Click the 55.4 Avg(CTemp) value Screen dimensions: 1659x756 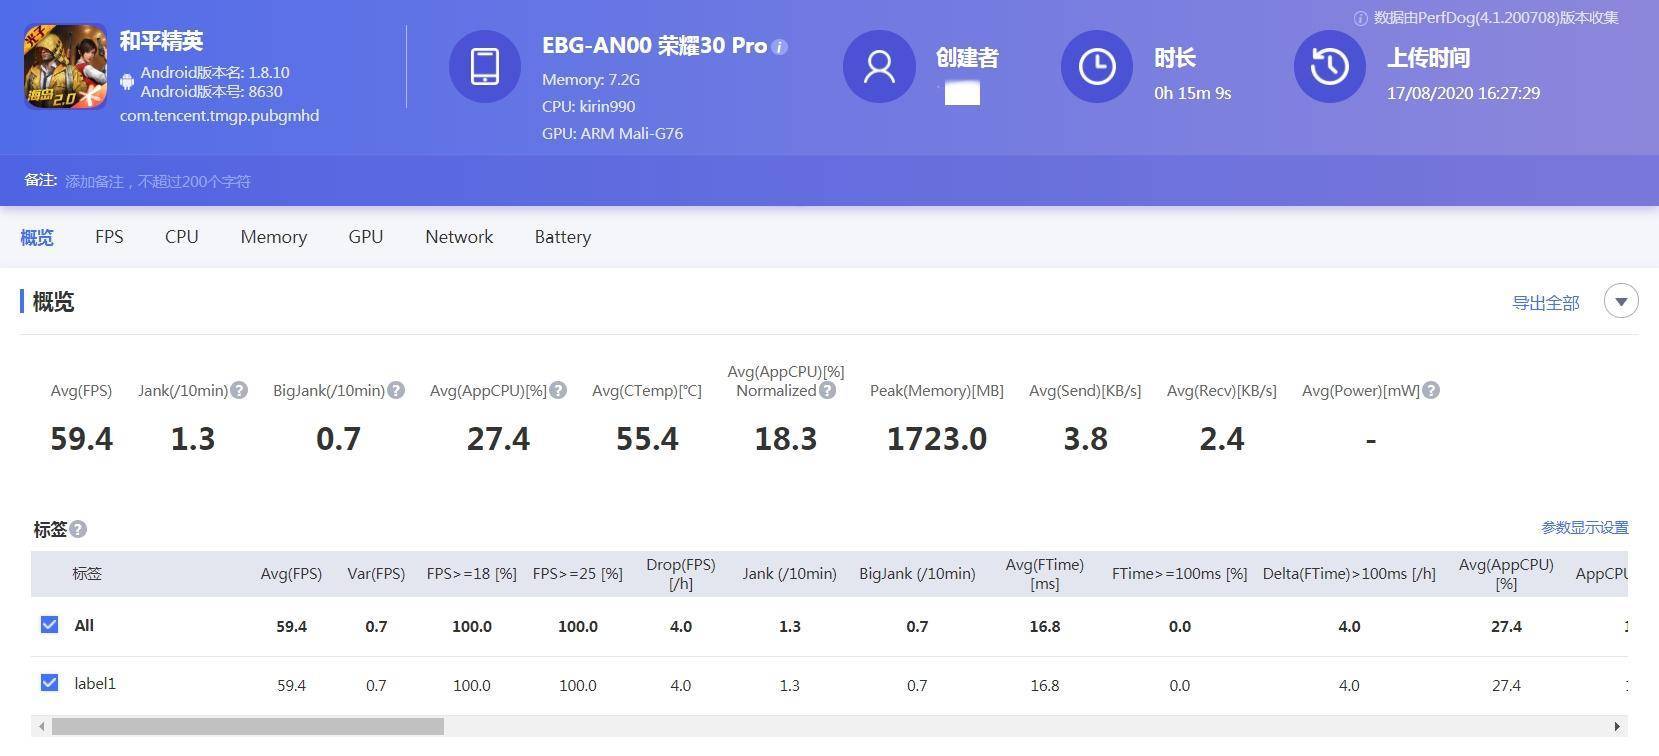[647, 439]
